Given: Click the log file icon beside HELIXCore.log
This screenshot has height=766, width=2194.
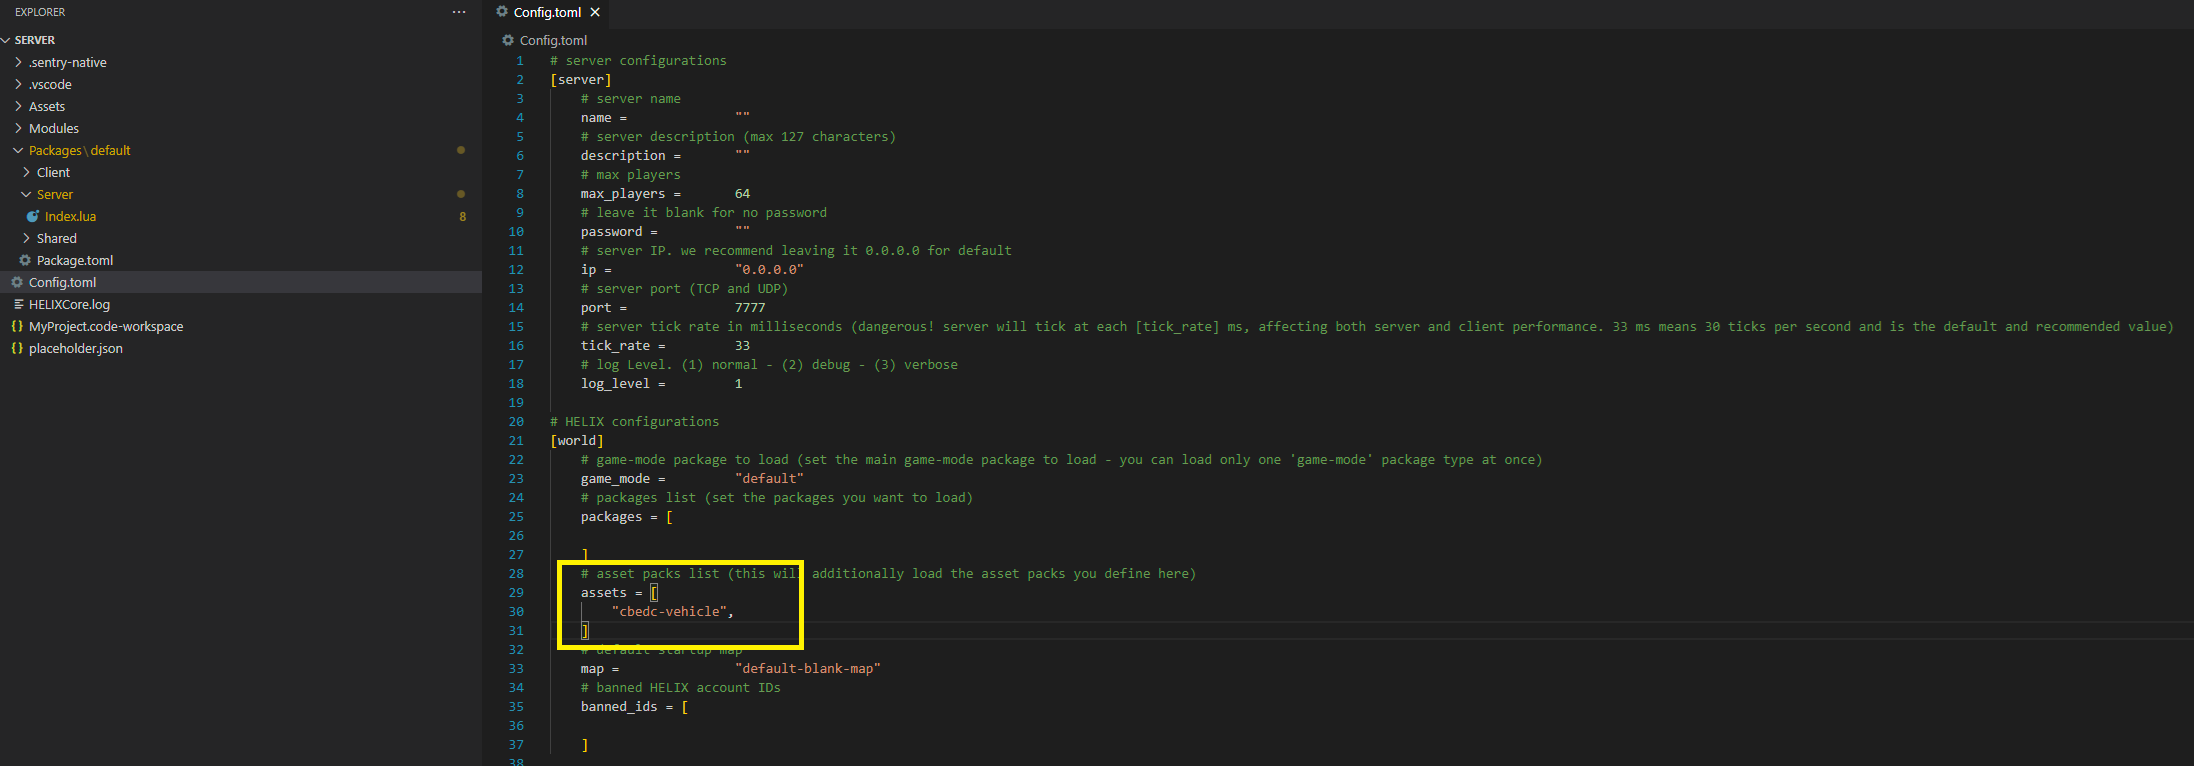Looking at the screenshot, I should click(x=18, y=304).
